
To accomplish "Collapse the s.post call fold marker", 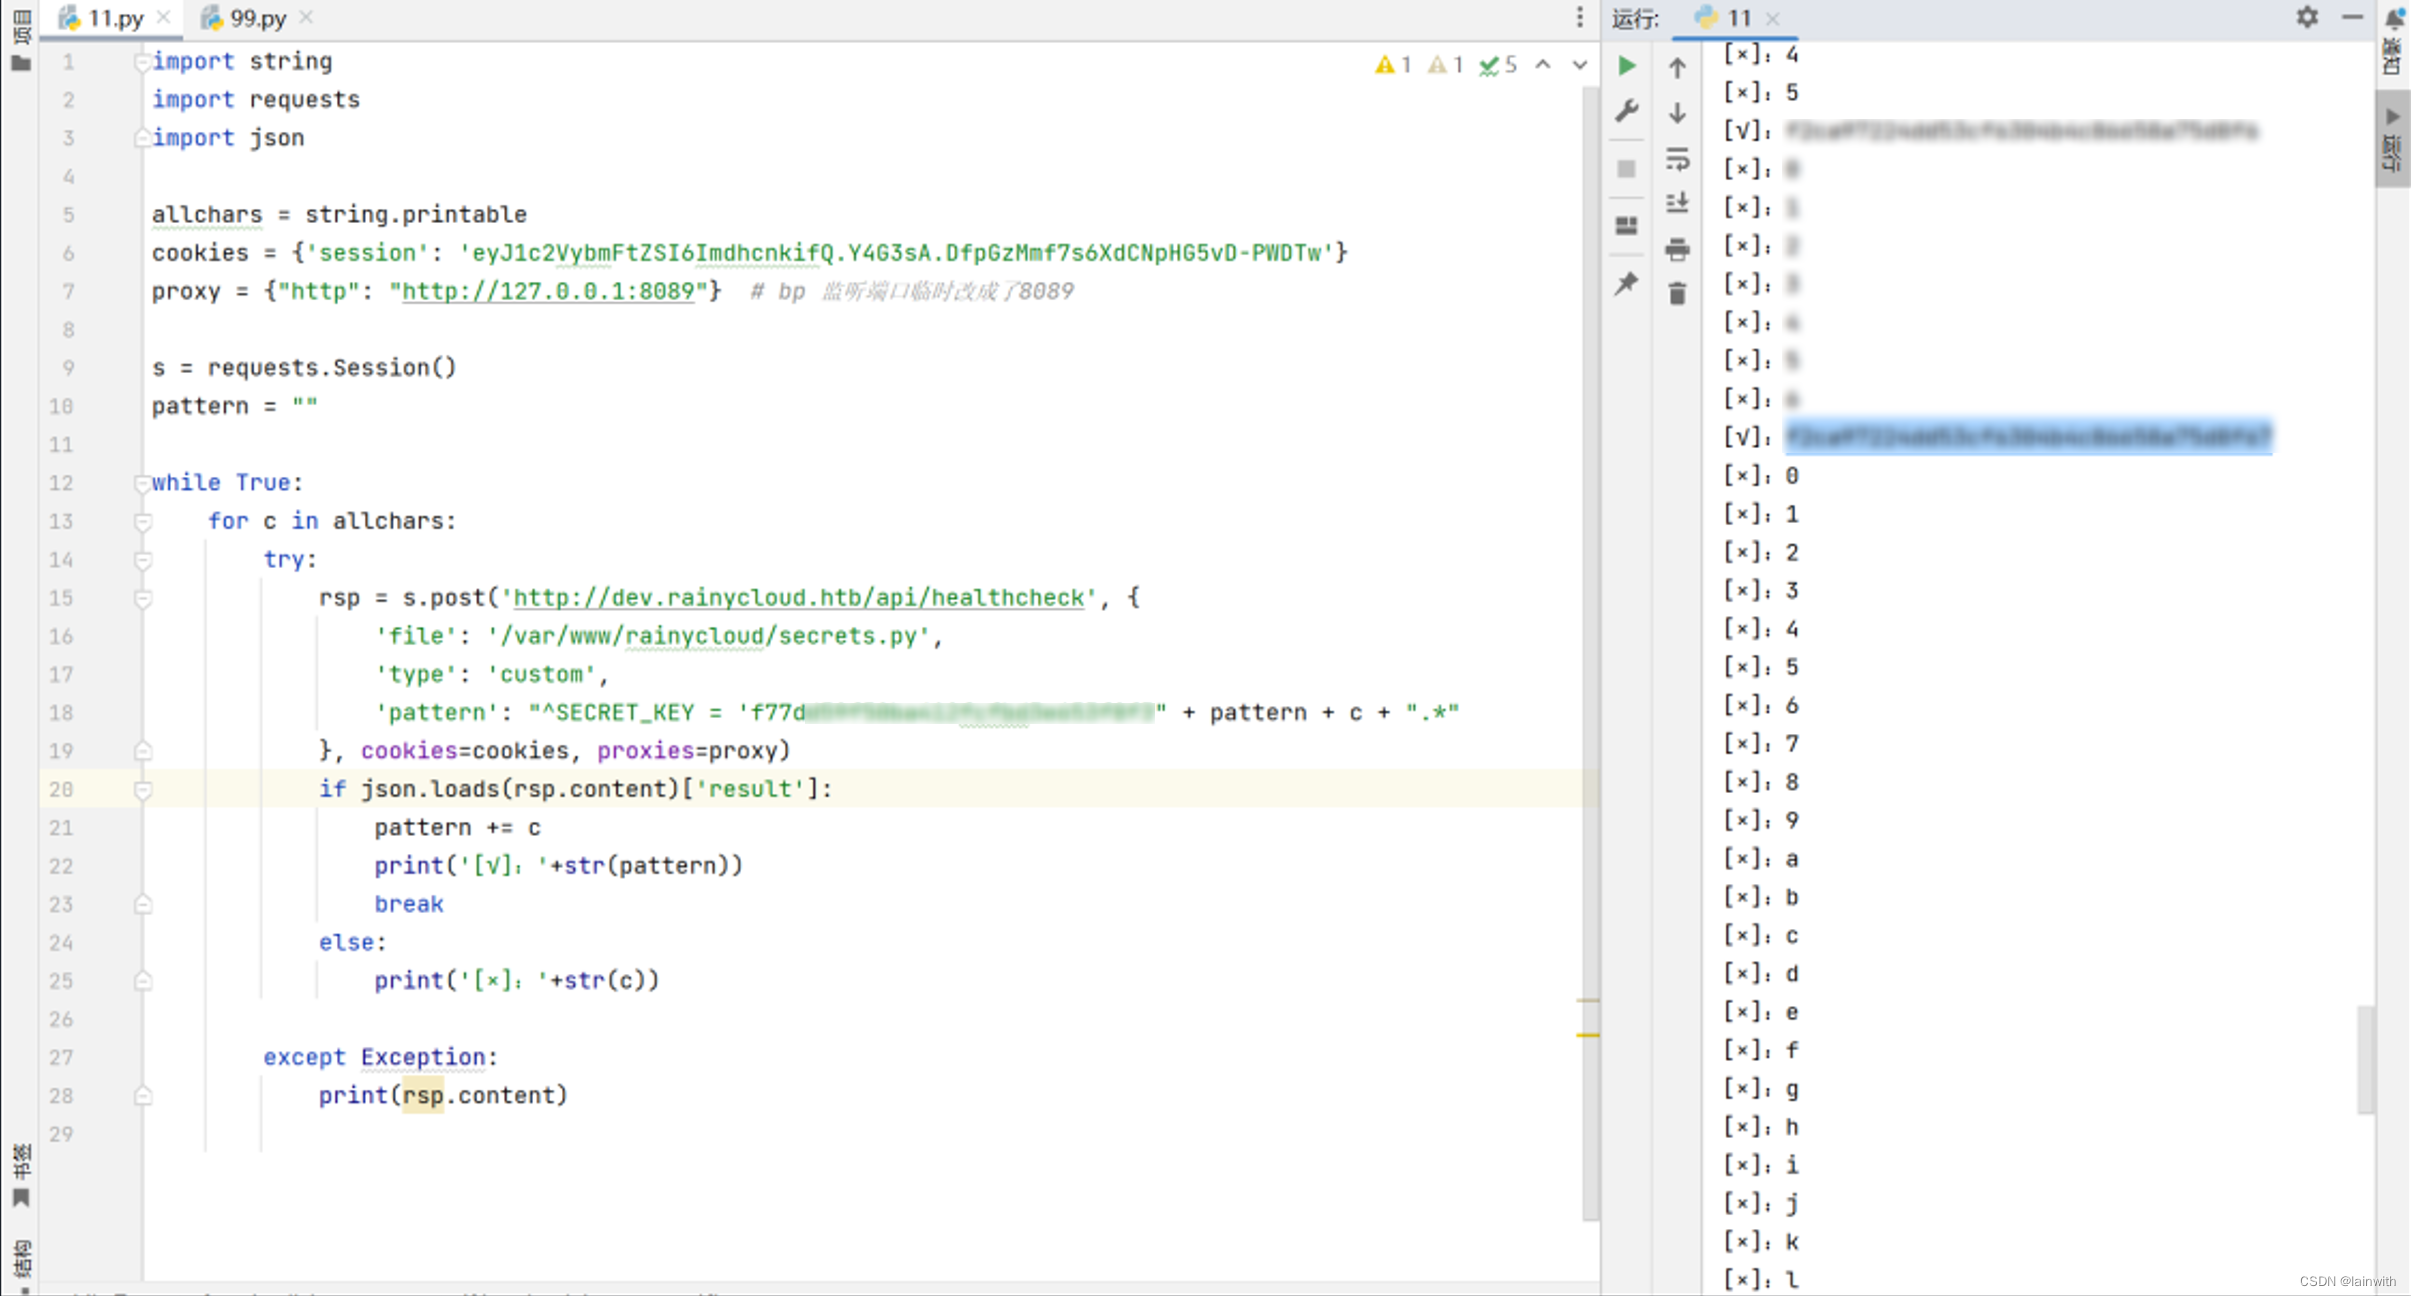I will [142, 598].
